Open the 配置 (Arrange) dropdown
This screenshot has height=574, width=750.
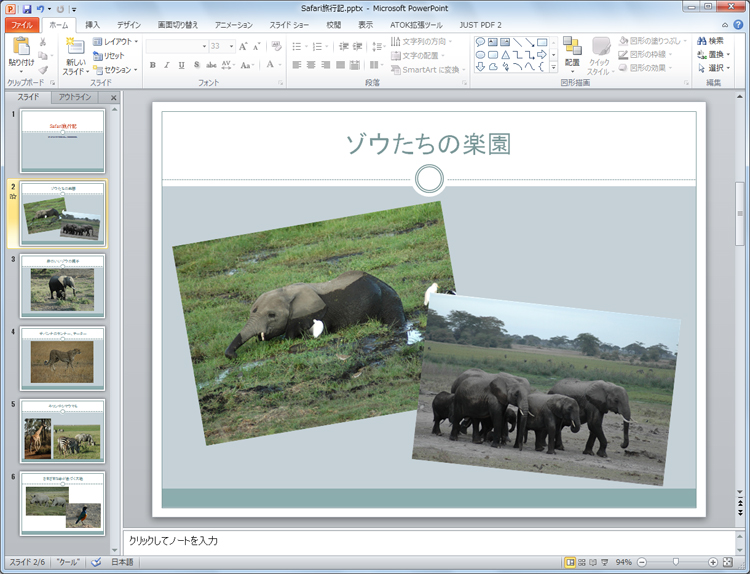tap(572, 55)
